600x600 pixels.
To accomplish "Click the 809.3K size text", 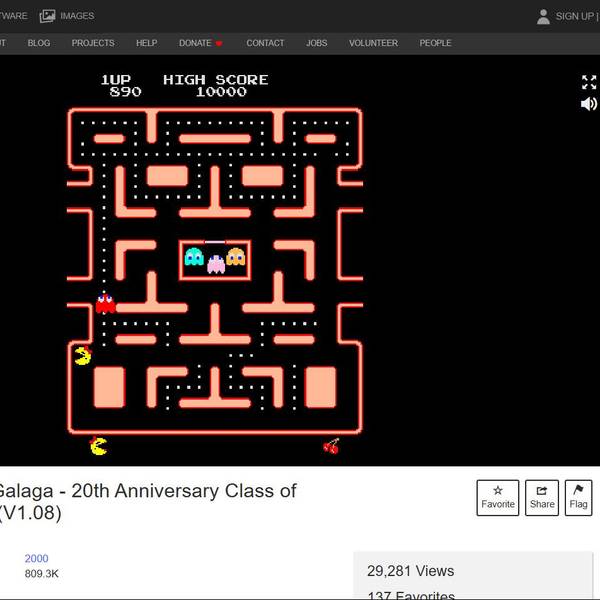I will [42, 574].
